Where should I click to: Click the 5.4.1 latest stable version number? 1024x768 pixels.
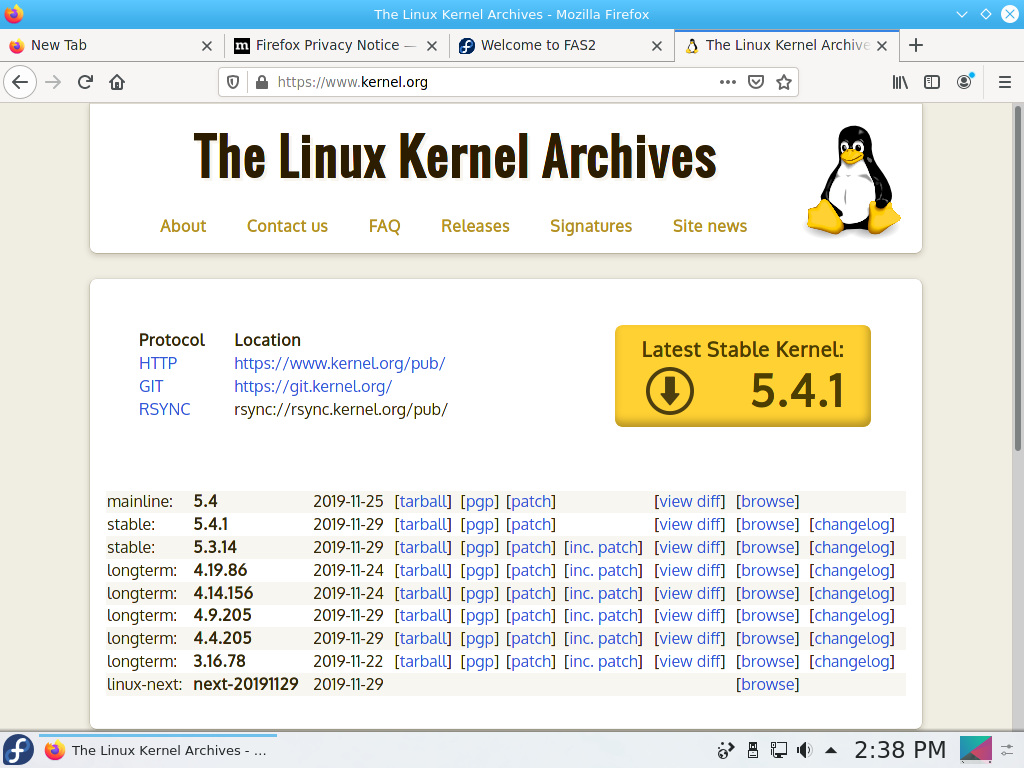click(797, 391)
